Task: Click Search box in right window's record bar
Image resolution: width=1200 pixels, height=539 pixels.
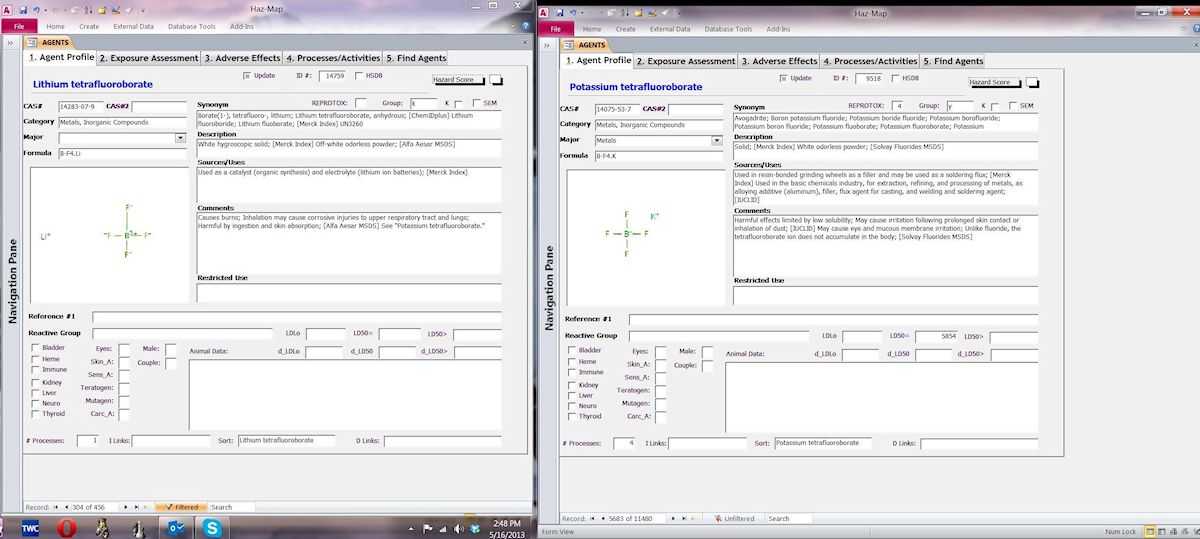Action: click(790, 519)
